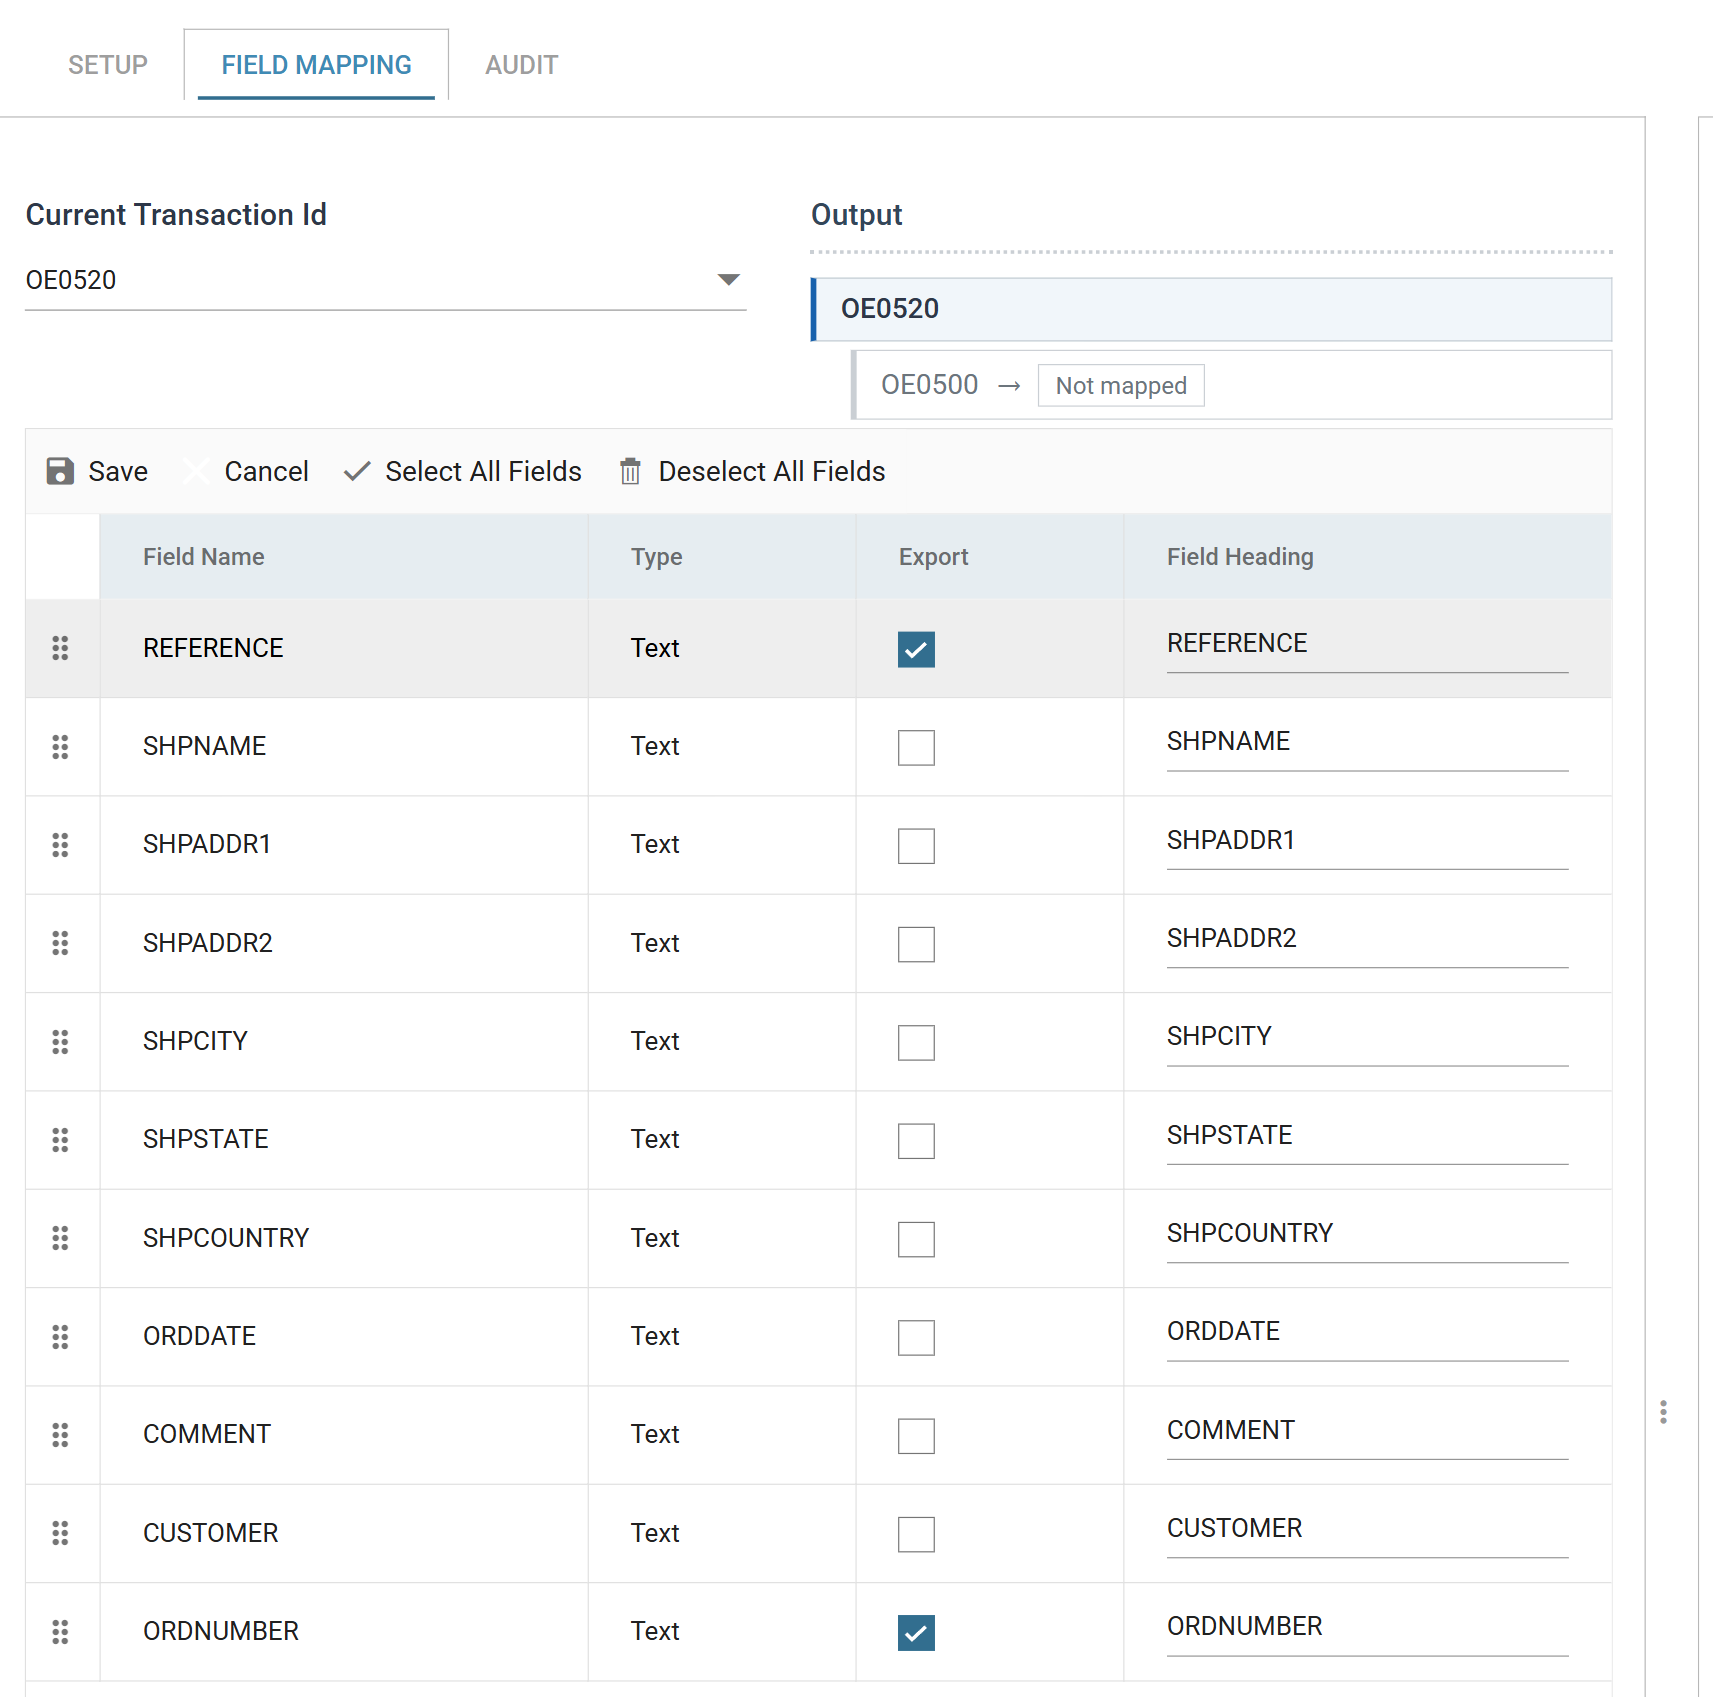Click the Field Name column header
1713x1697 pixels.
tap(344, 557)
